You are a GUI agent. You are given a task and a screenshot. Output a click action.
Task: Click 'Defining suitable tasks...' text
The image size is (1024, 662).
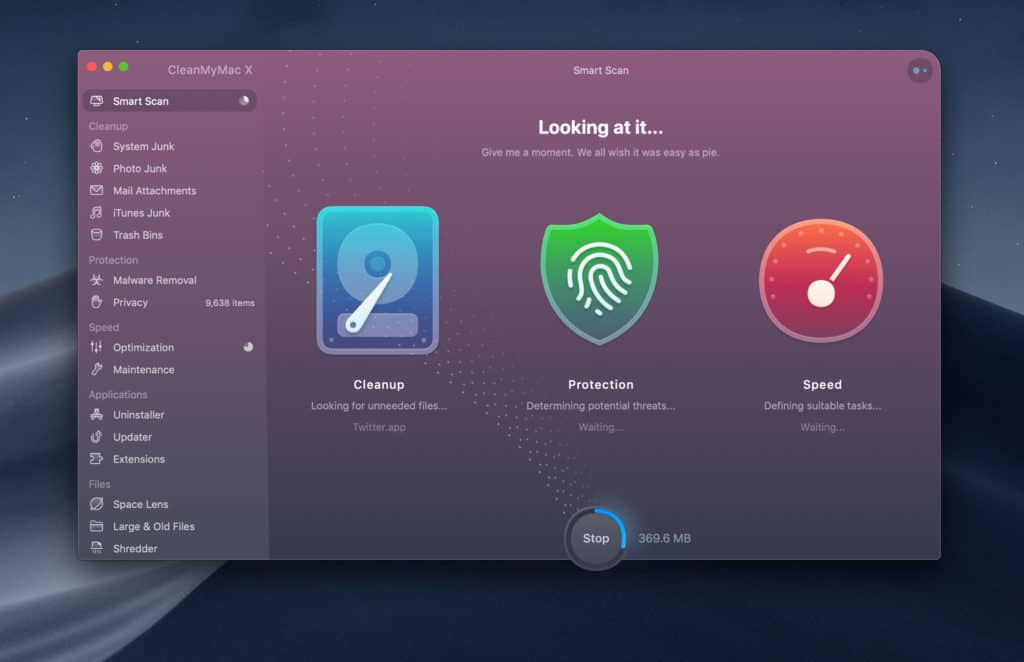[x=822, y=405]
